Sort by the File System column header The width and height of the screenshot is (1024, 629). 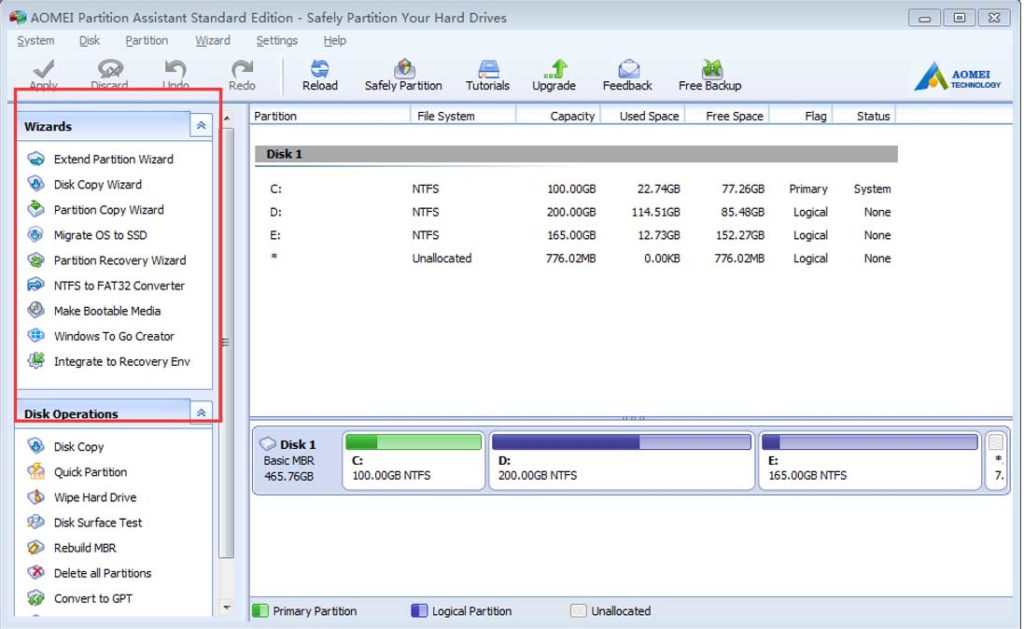tap(463, 116)
